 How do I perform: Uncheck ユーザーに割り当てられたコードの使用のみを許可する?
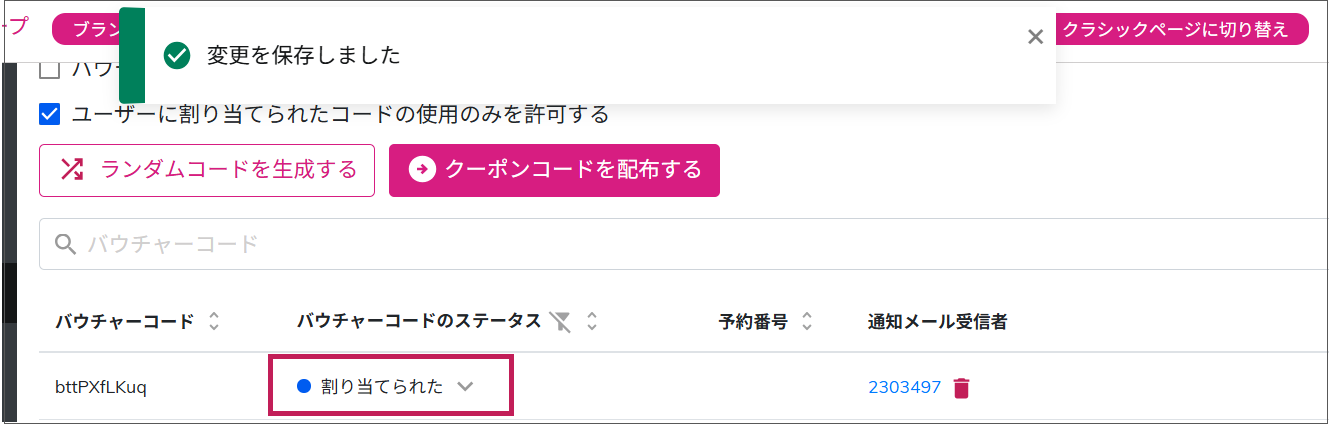pos(49,114)
